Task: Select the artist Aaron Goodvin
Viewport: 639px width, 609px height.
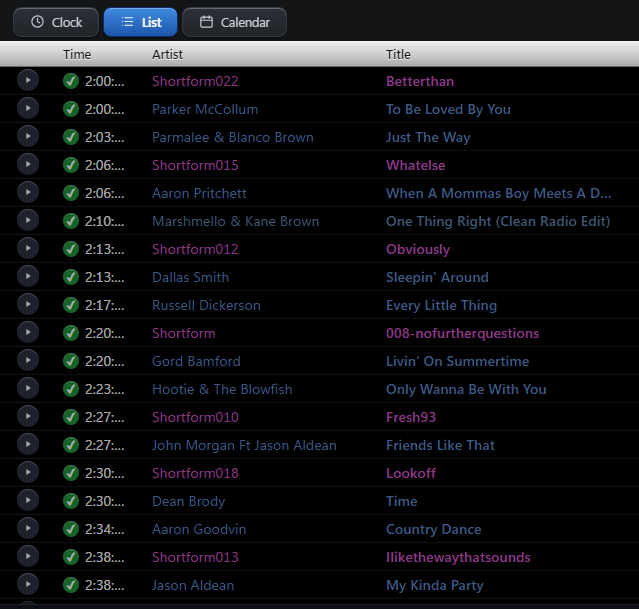Action: coord(199,529)
